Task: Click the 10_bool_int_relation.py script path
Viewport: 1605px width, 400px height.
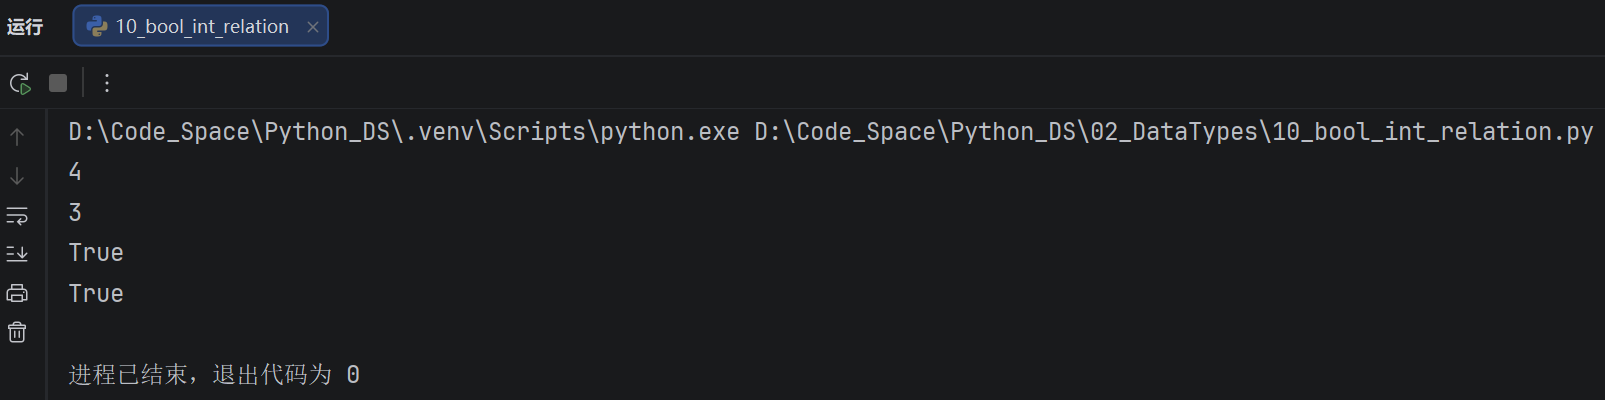Action: (x=1173, y=132)
